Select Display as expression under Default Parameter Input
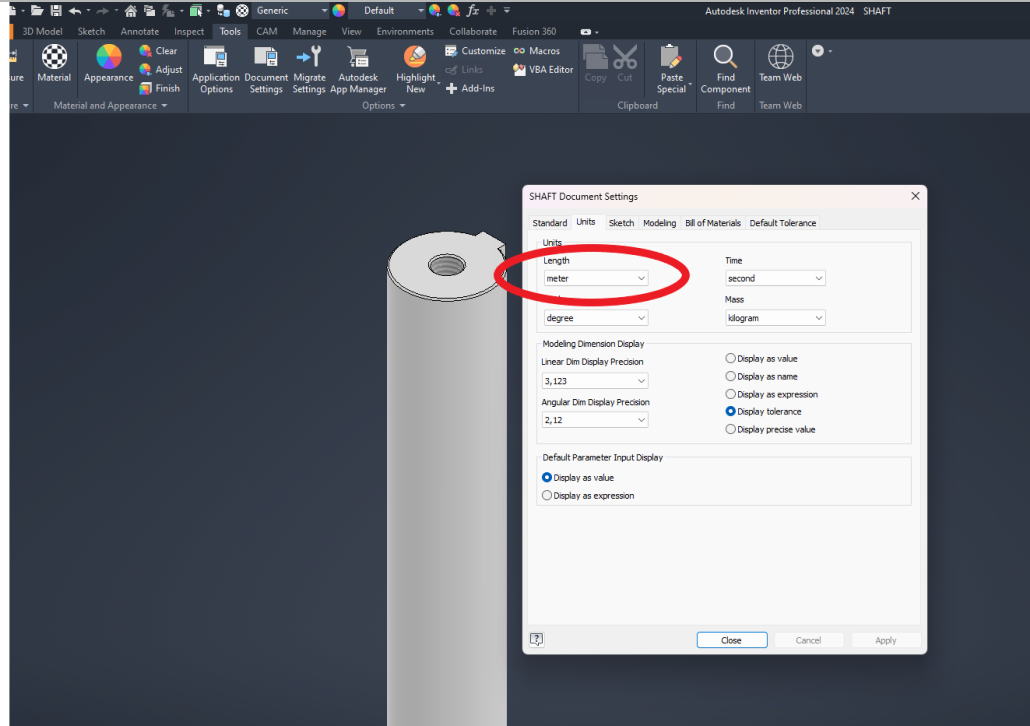Screen dimensions: 1030x726 [547, 495]
